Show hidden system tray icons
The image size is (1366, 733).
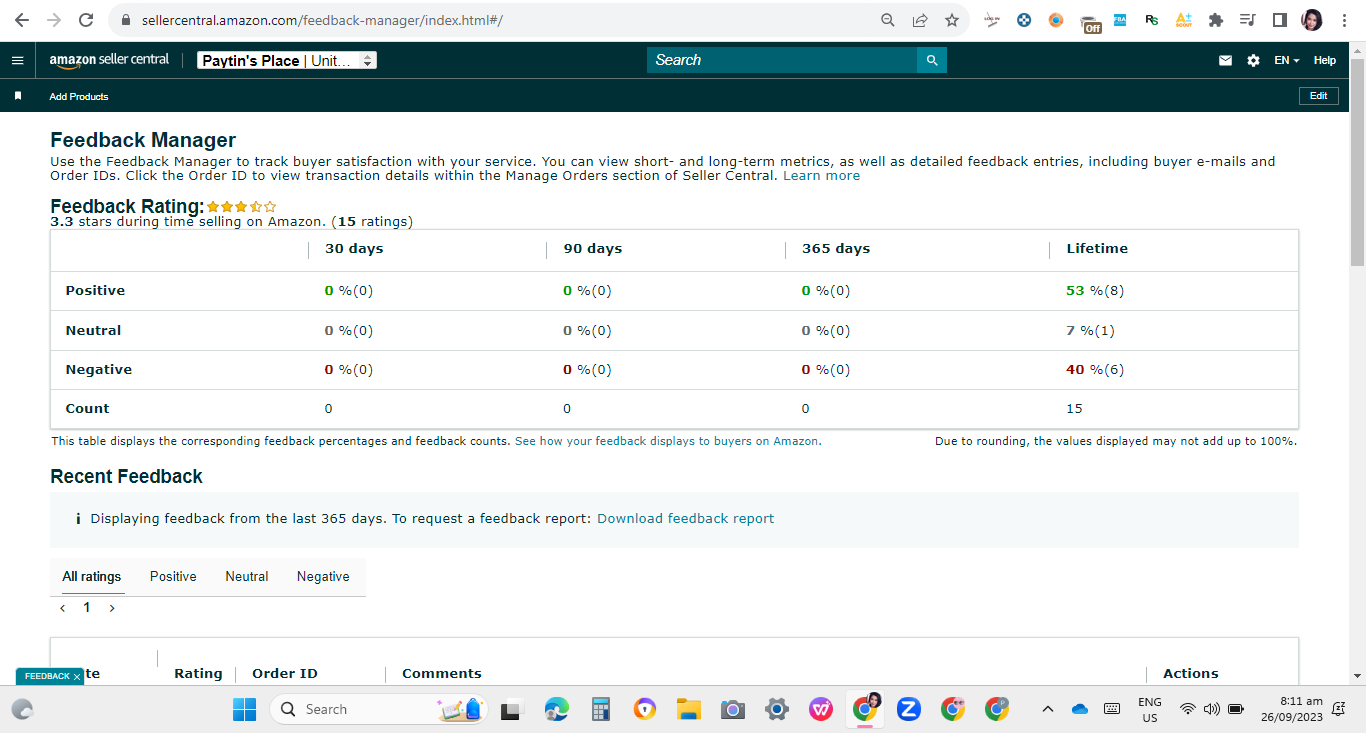click(1047, 709)
